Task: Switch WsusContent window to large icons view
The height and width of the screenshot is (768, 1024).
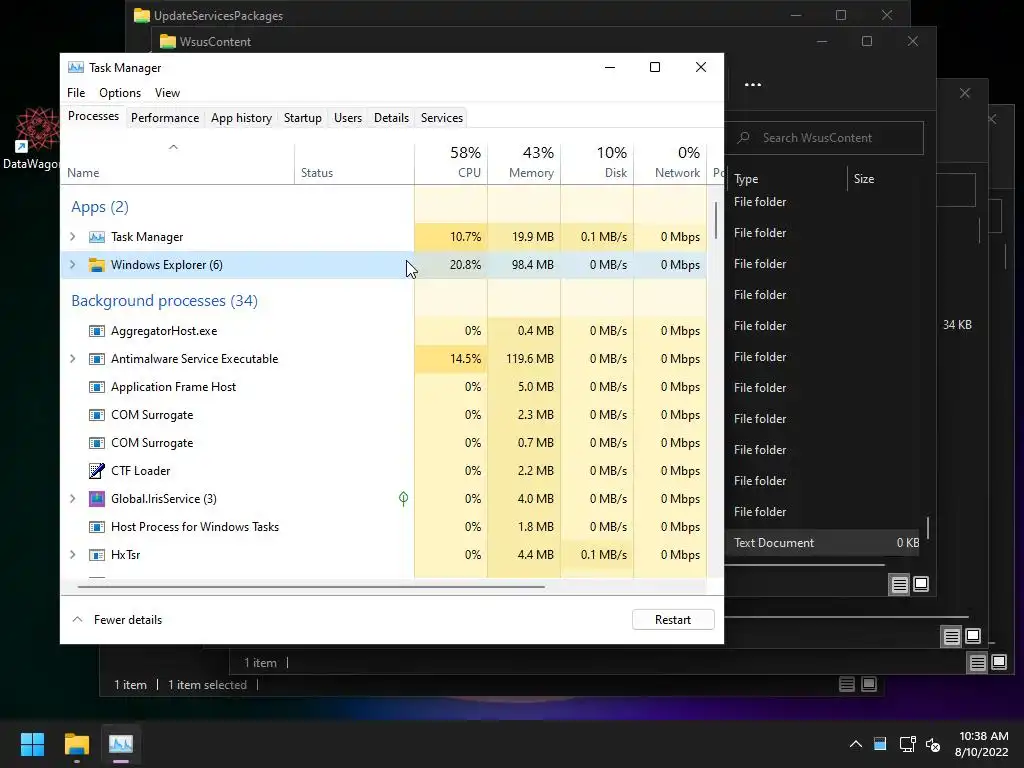Action: pos(921,584)
